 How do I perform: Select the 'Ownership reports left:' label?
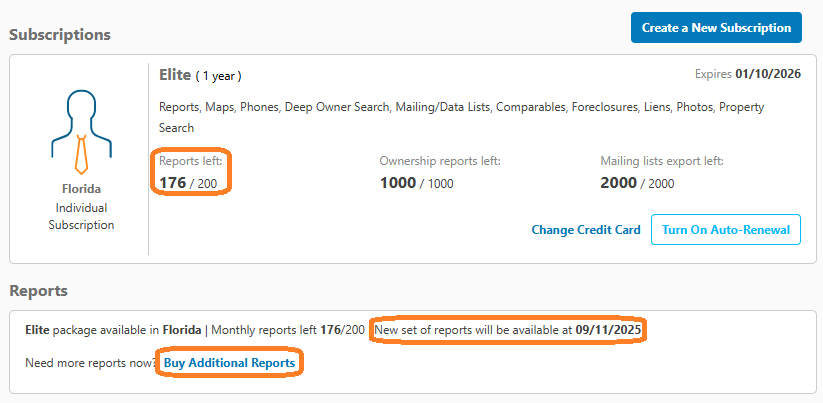(x=440, y=161)
